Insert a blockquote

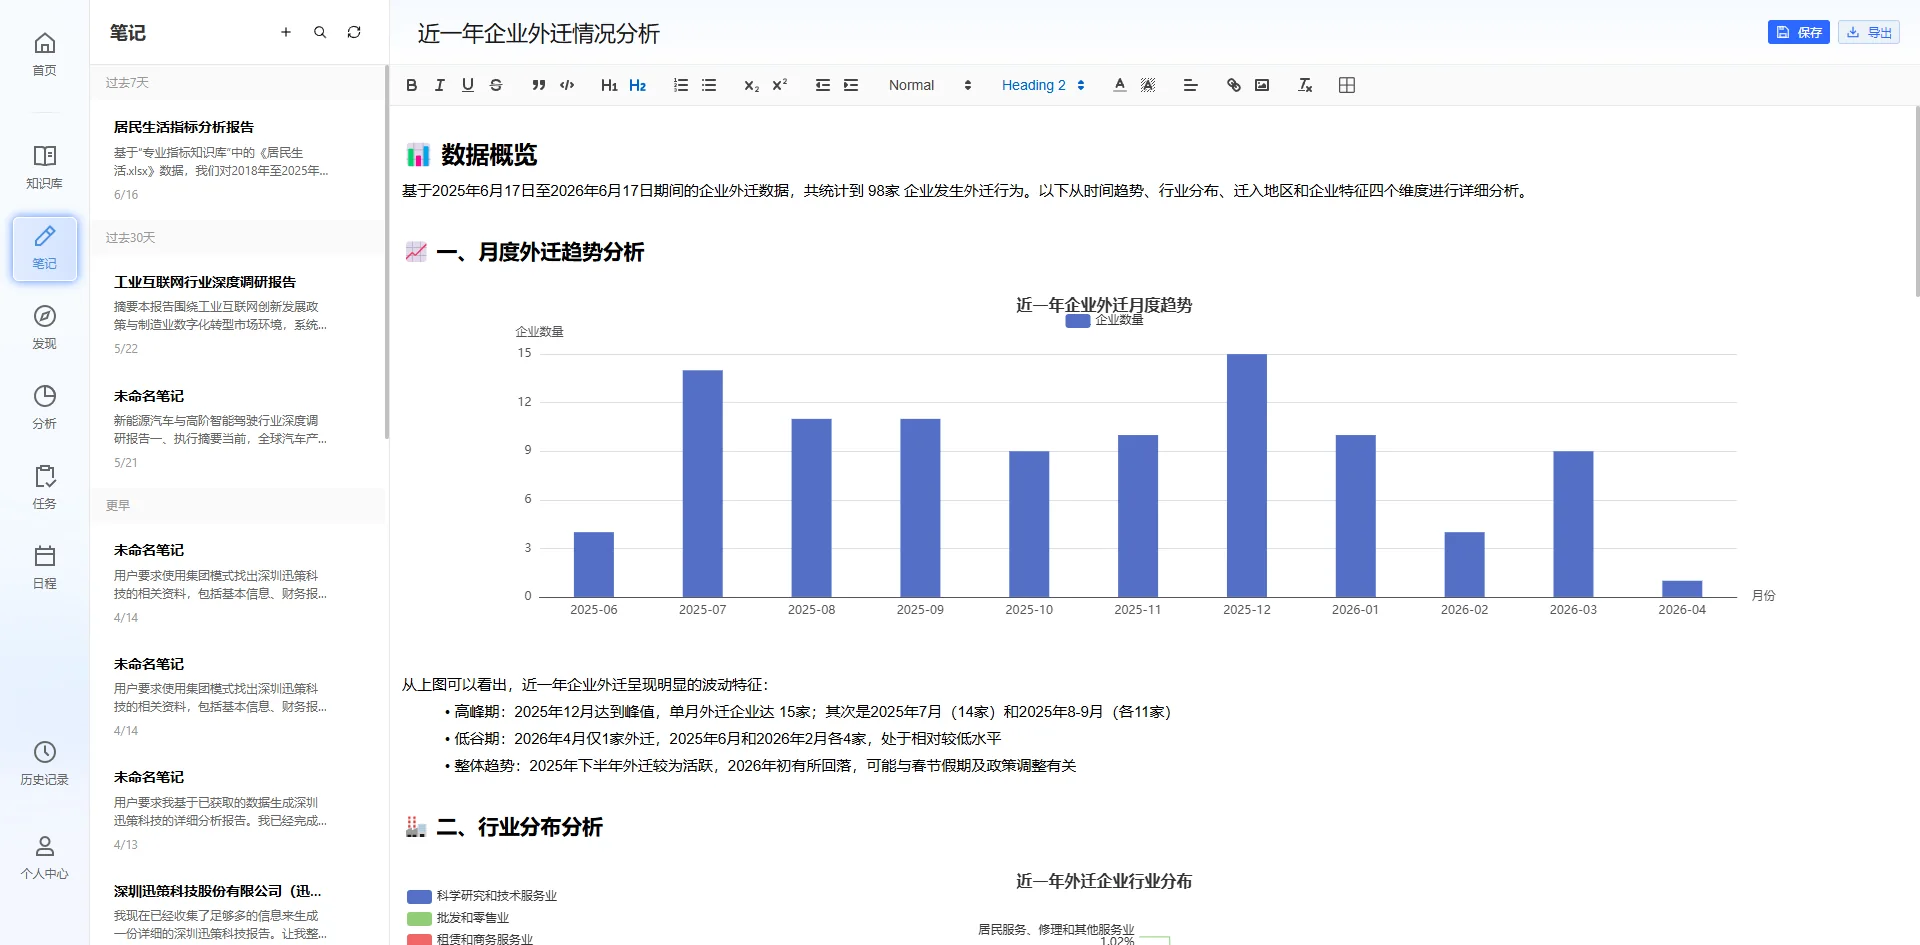[538, 85]
